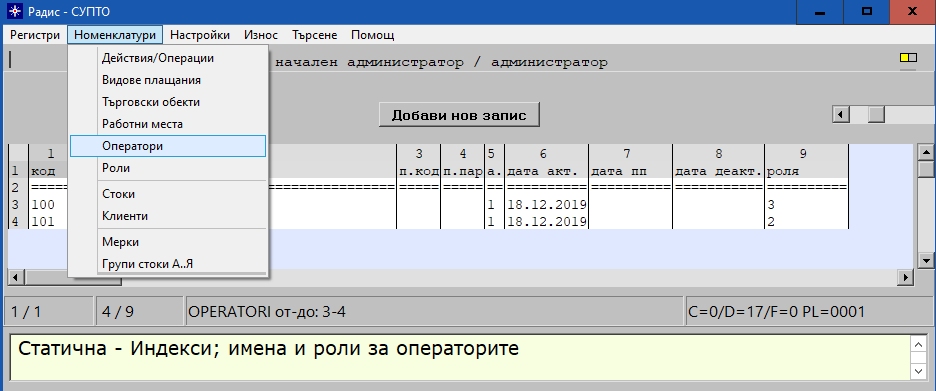Select cell with code 101
The height and width of the screenshot is (391, 936).
pyautogui.click(x=43, y=222)
